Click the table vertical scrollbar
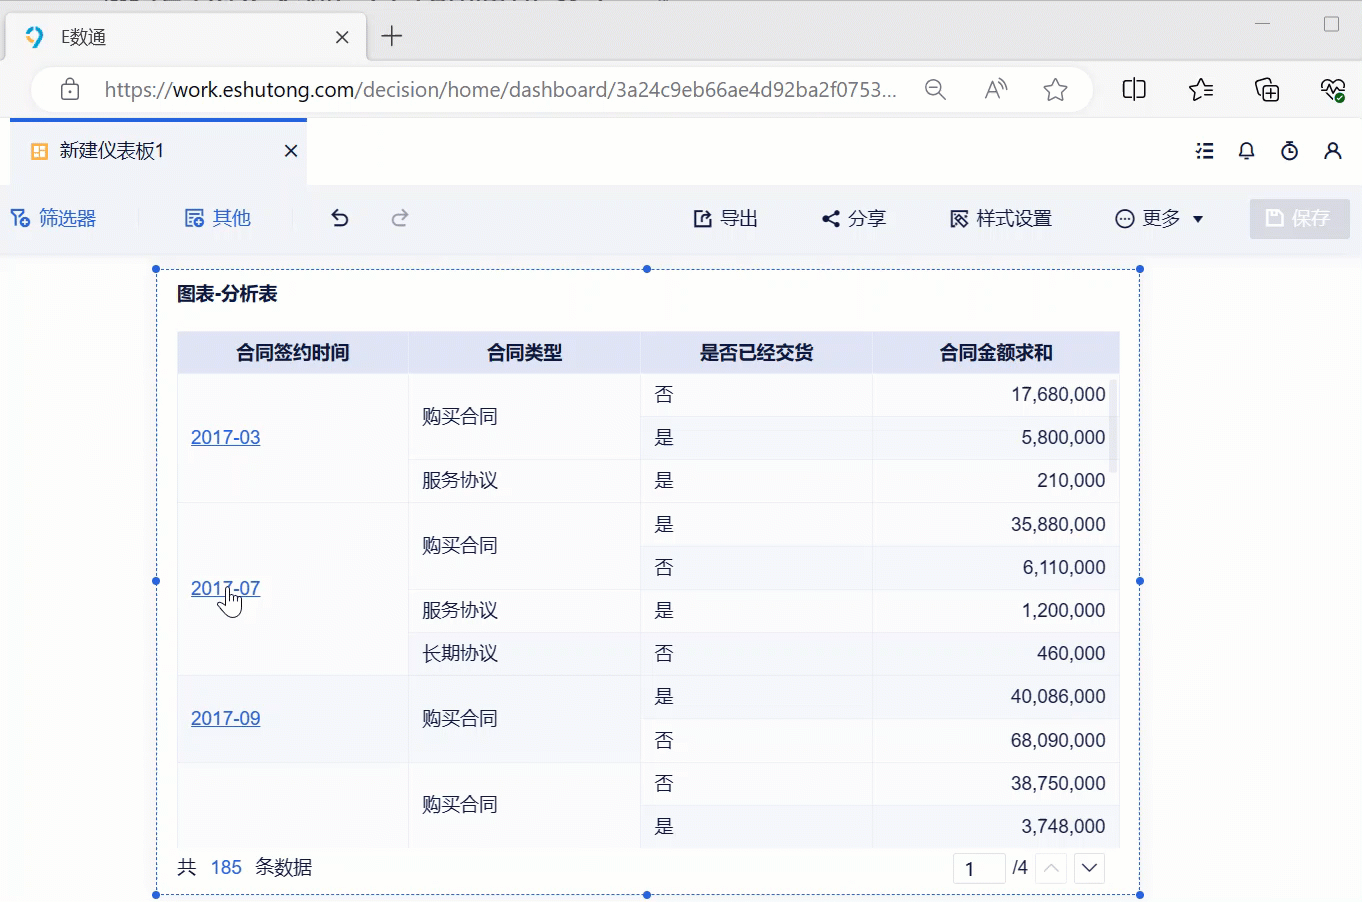This screenshot has height=902, width=1362. pos(1113,425)
